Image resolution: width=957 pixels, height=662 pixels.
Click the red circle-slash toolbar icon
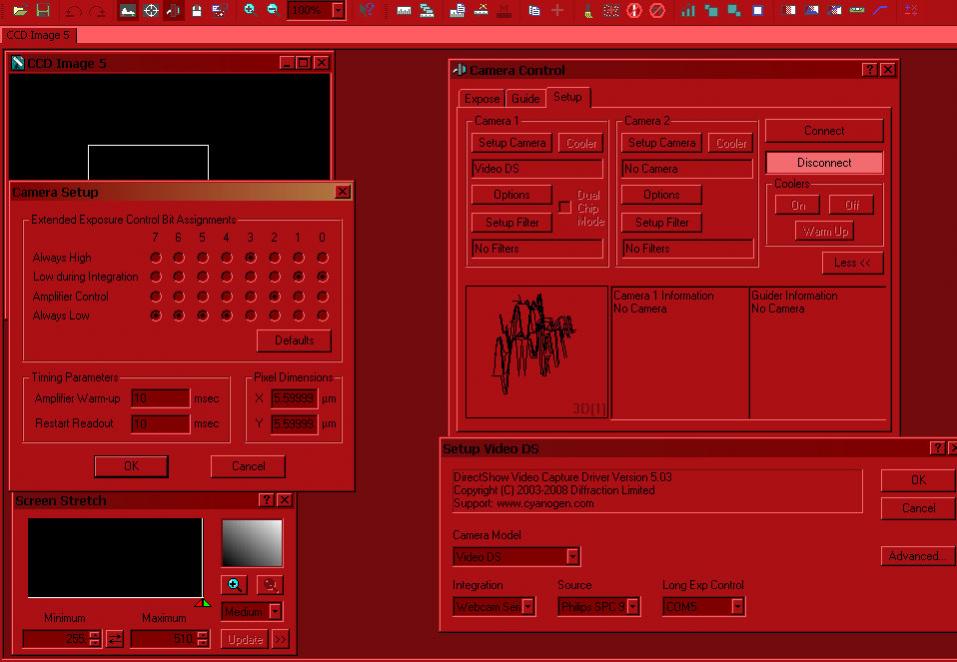[x=657, y=10]
